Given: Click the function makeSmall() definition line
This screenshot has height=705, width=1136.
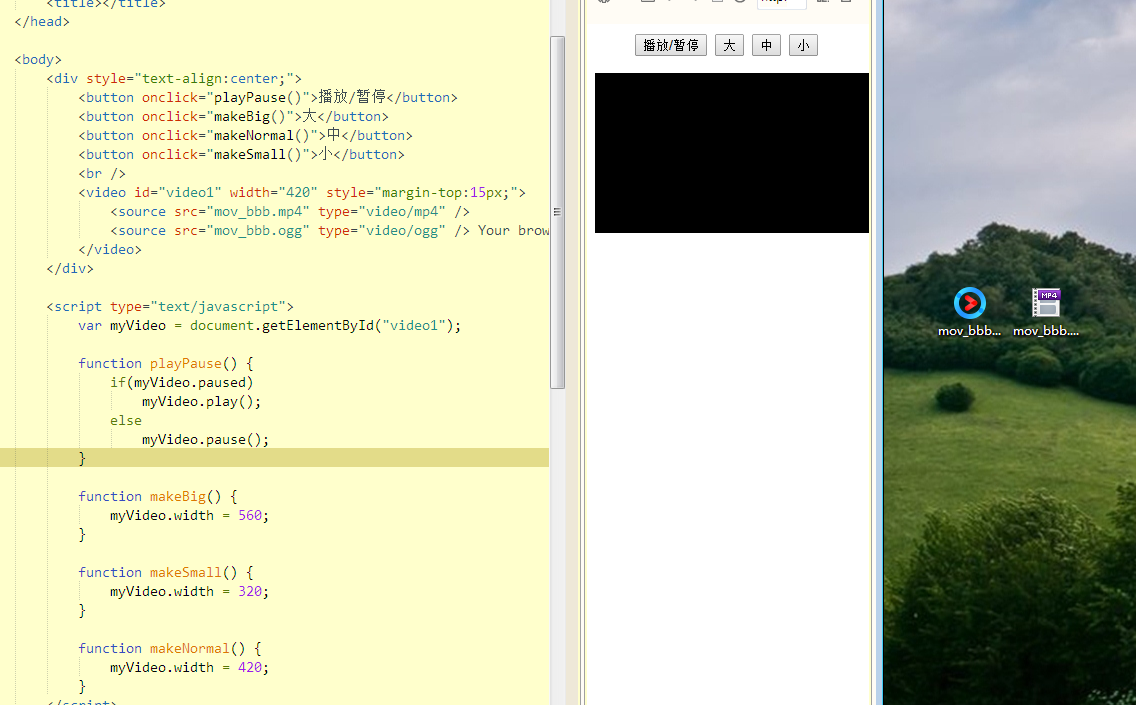Looking at the screenshot, I should coord(166,572).
